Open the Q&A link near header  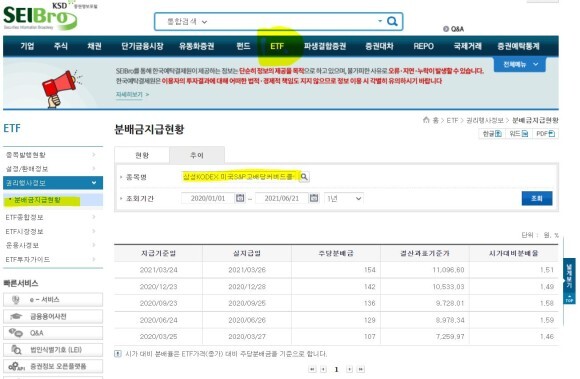click(453, 29)
